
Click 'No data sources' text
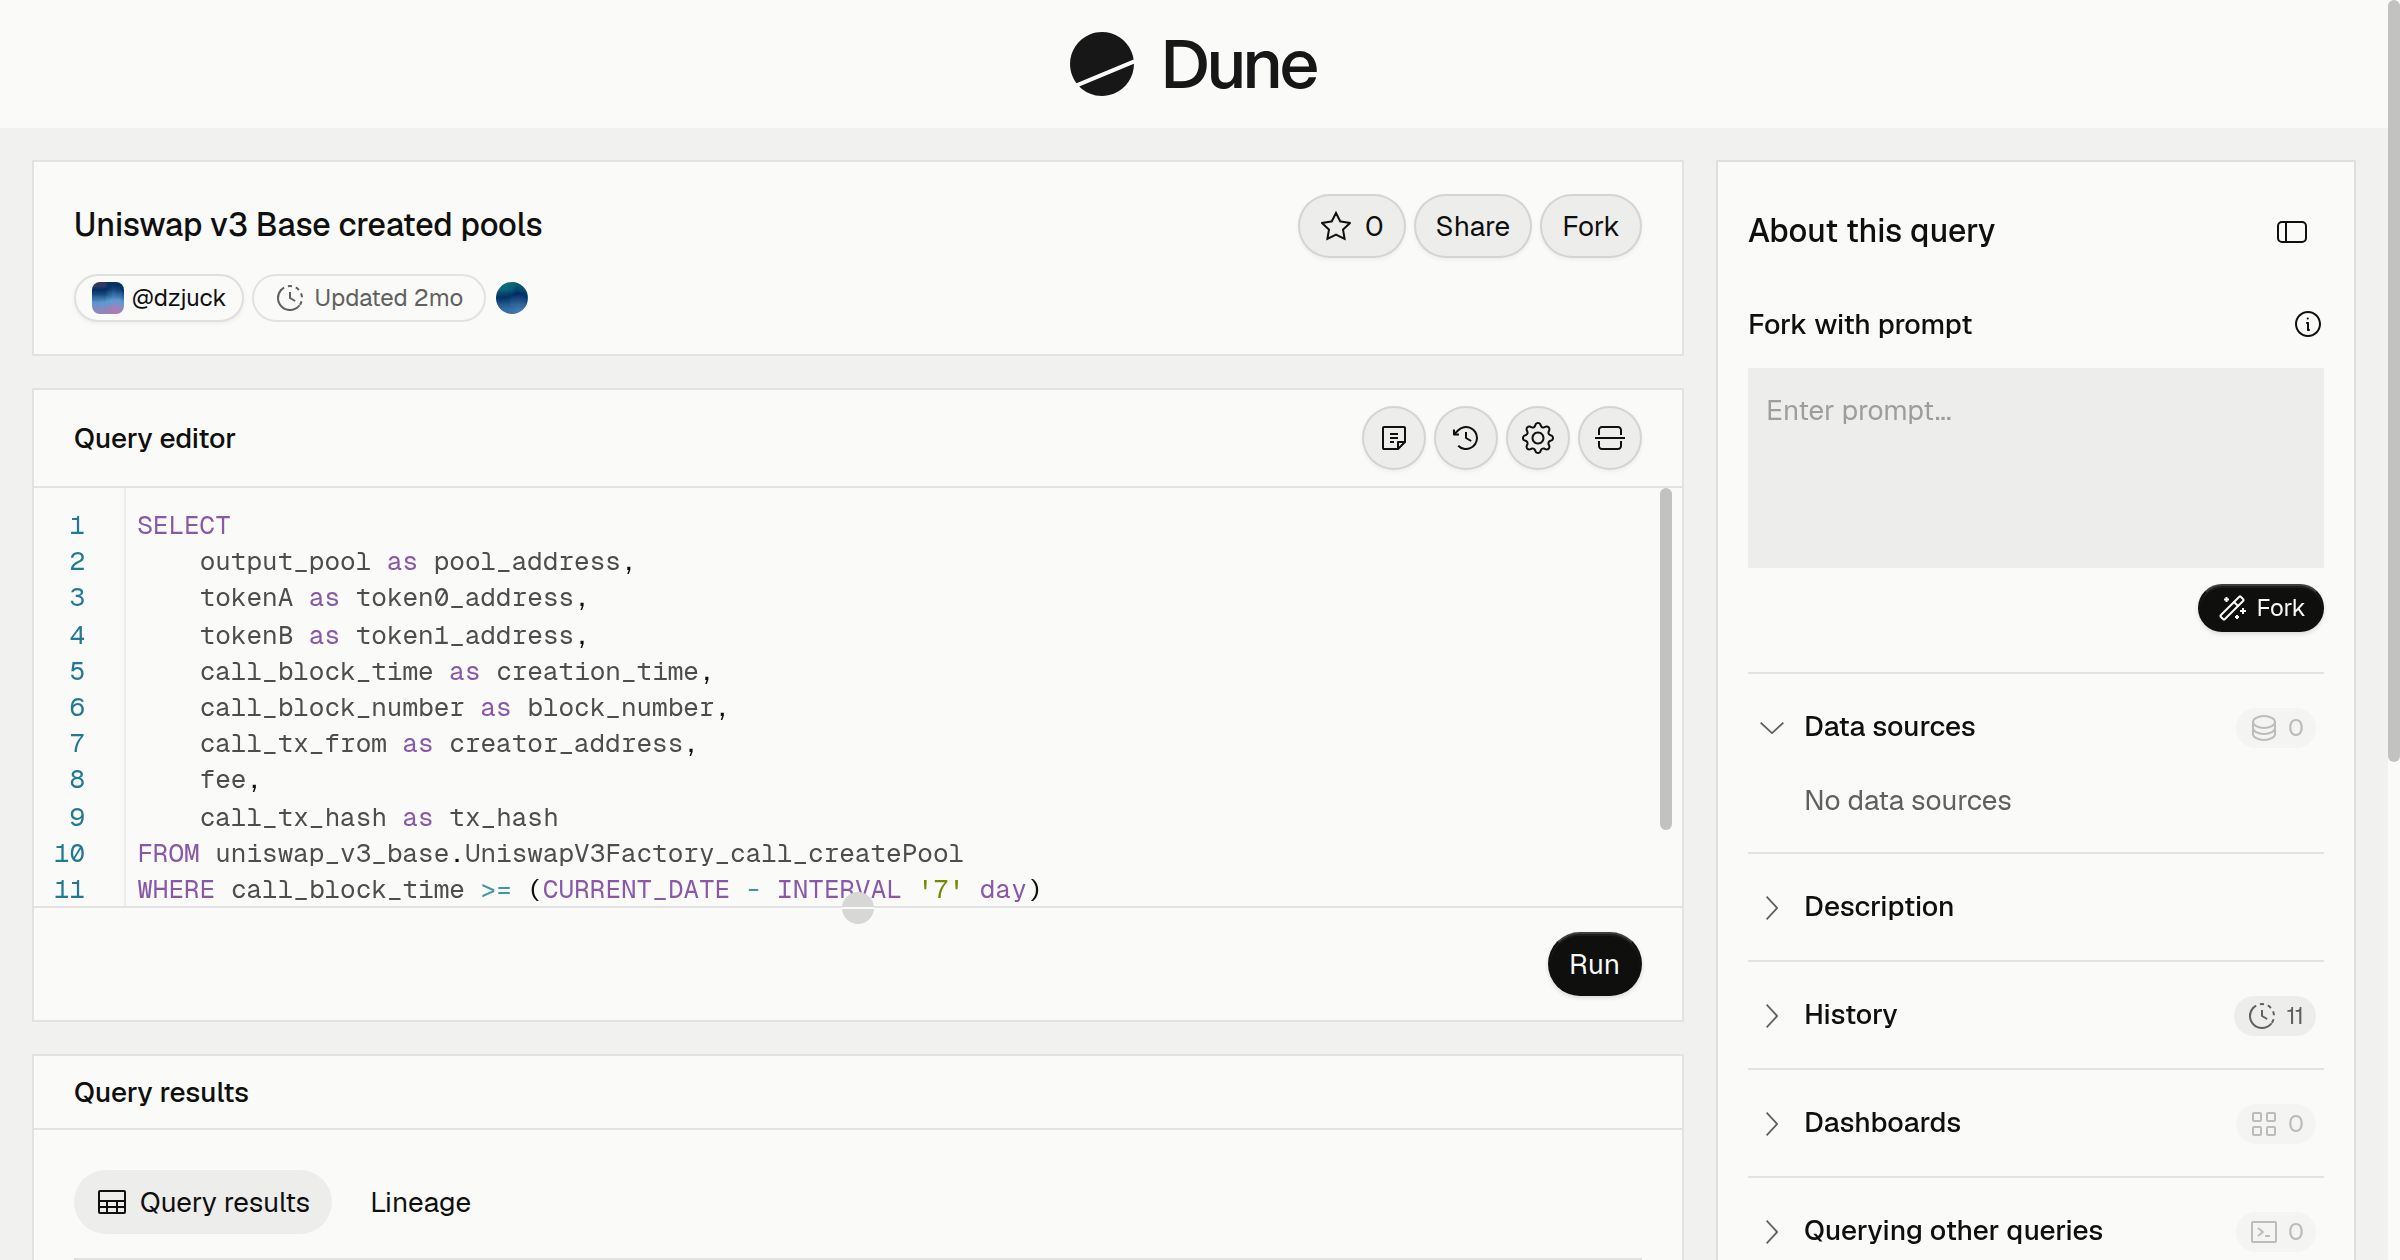(1907, 800)
